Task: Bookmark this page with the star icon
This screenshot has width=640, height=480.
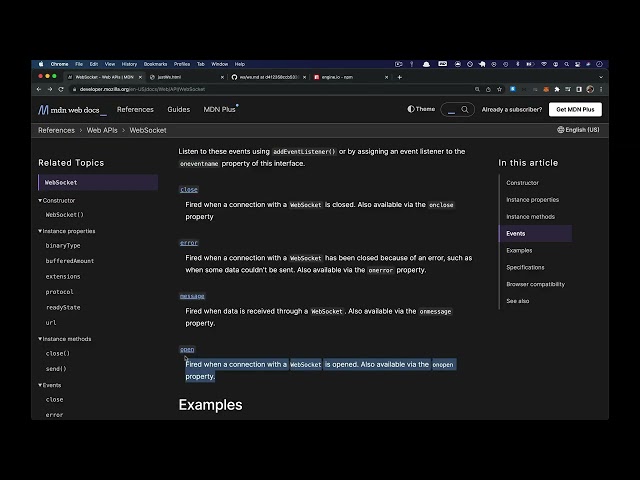Action: 499,89
